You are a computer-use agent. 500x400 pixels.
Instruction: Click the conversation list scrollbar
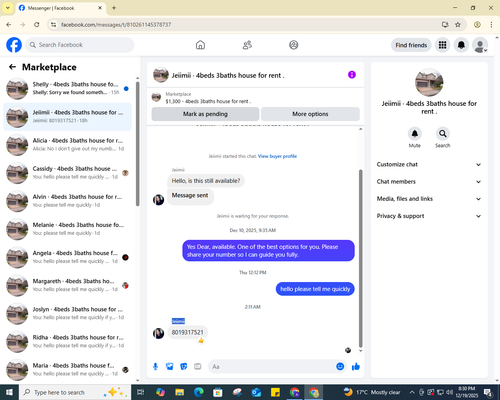tap(137, 143)
